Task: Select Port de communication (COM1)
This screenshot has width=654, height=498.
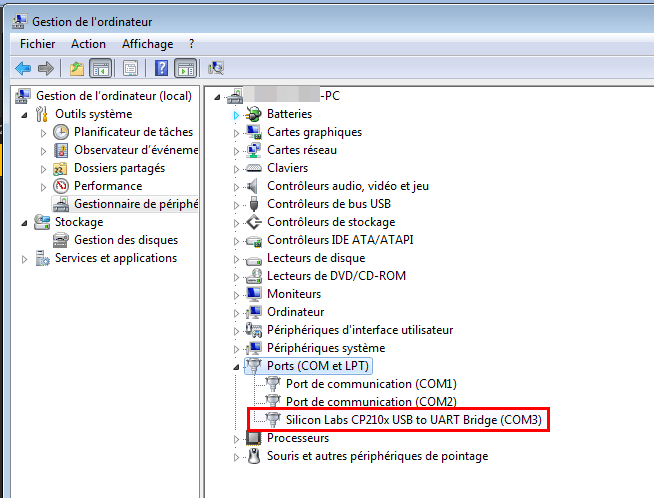Action: (x=370, y=384)
